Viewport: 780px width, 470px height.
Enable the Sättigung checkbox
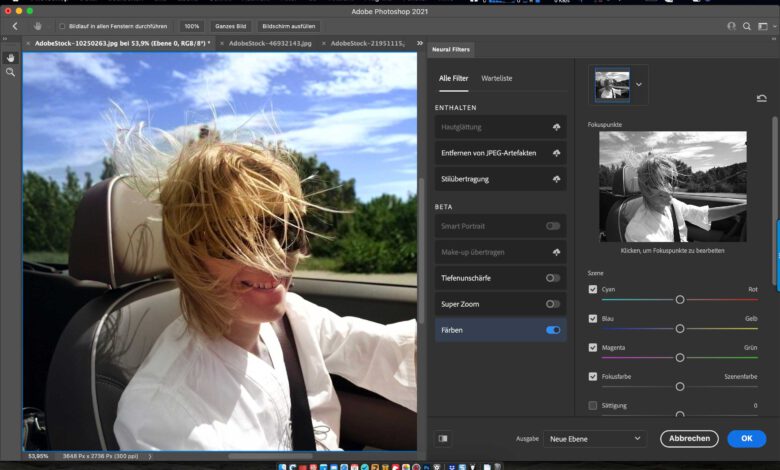pos(593,405)
